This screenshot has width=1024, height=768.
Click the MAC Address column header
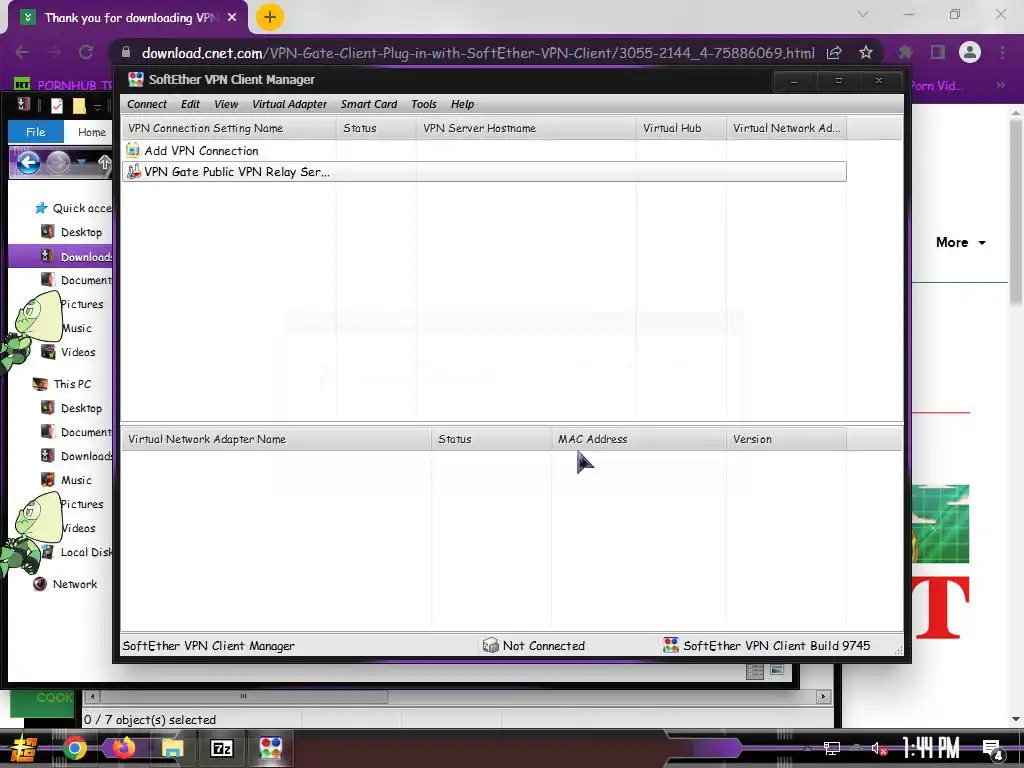(x=639, y=440)
